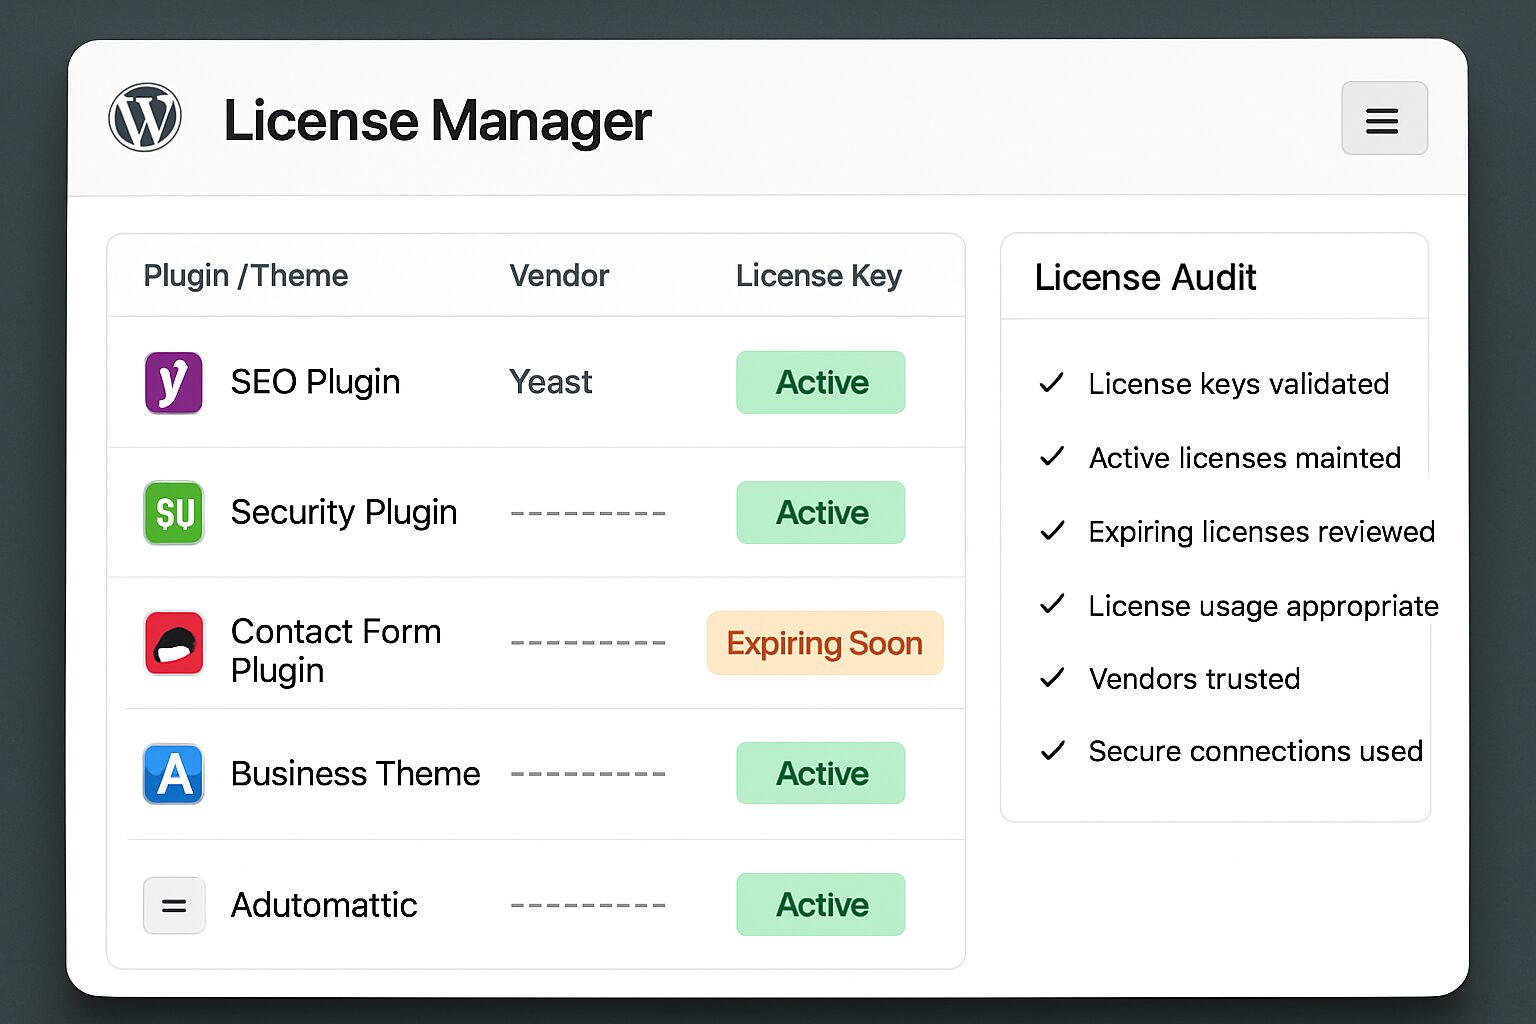Toggle "Vendors trusted" audit item
The image size is (1536, 1024).
click(x=1052, y=678)
